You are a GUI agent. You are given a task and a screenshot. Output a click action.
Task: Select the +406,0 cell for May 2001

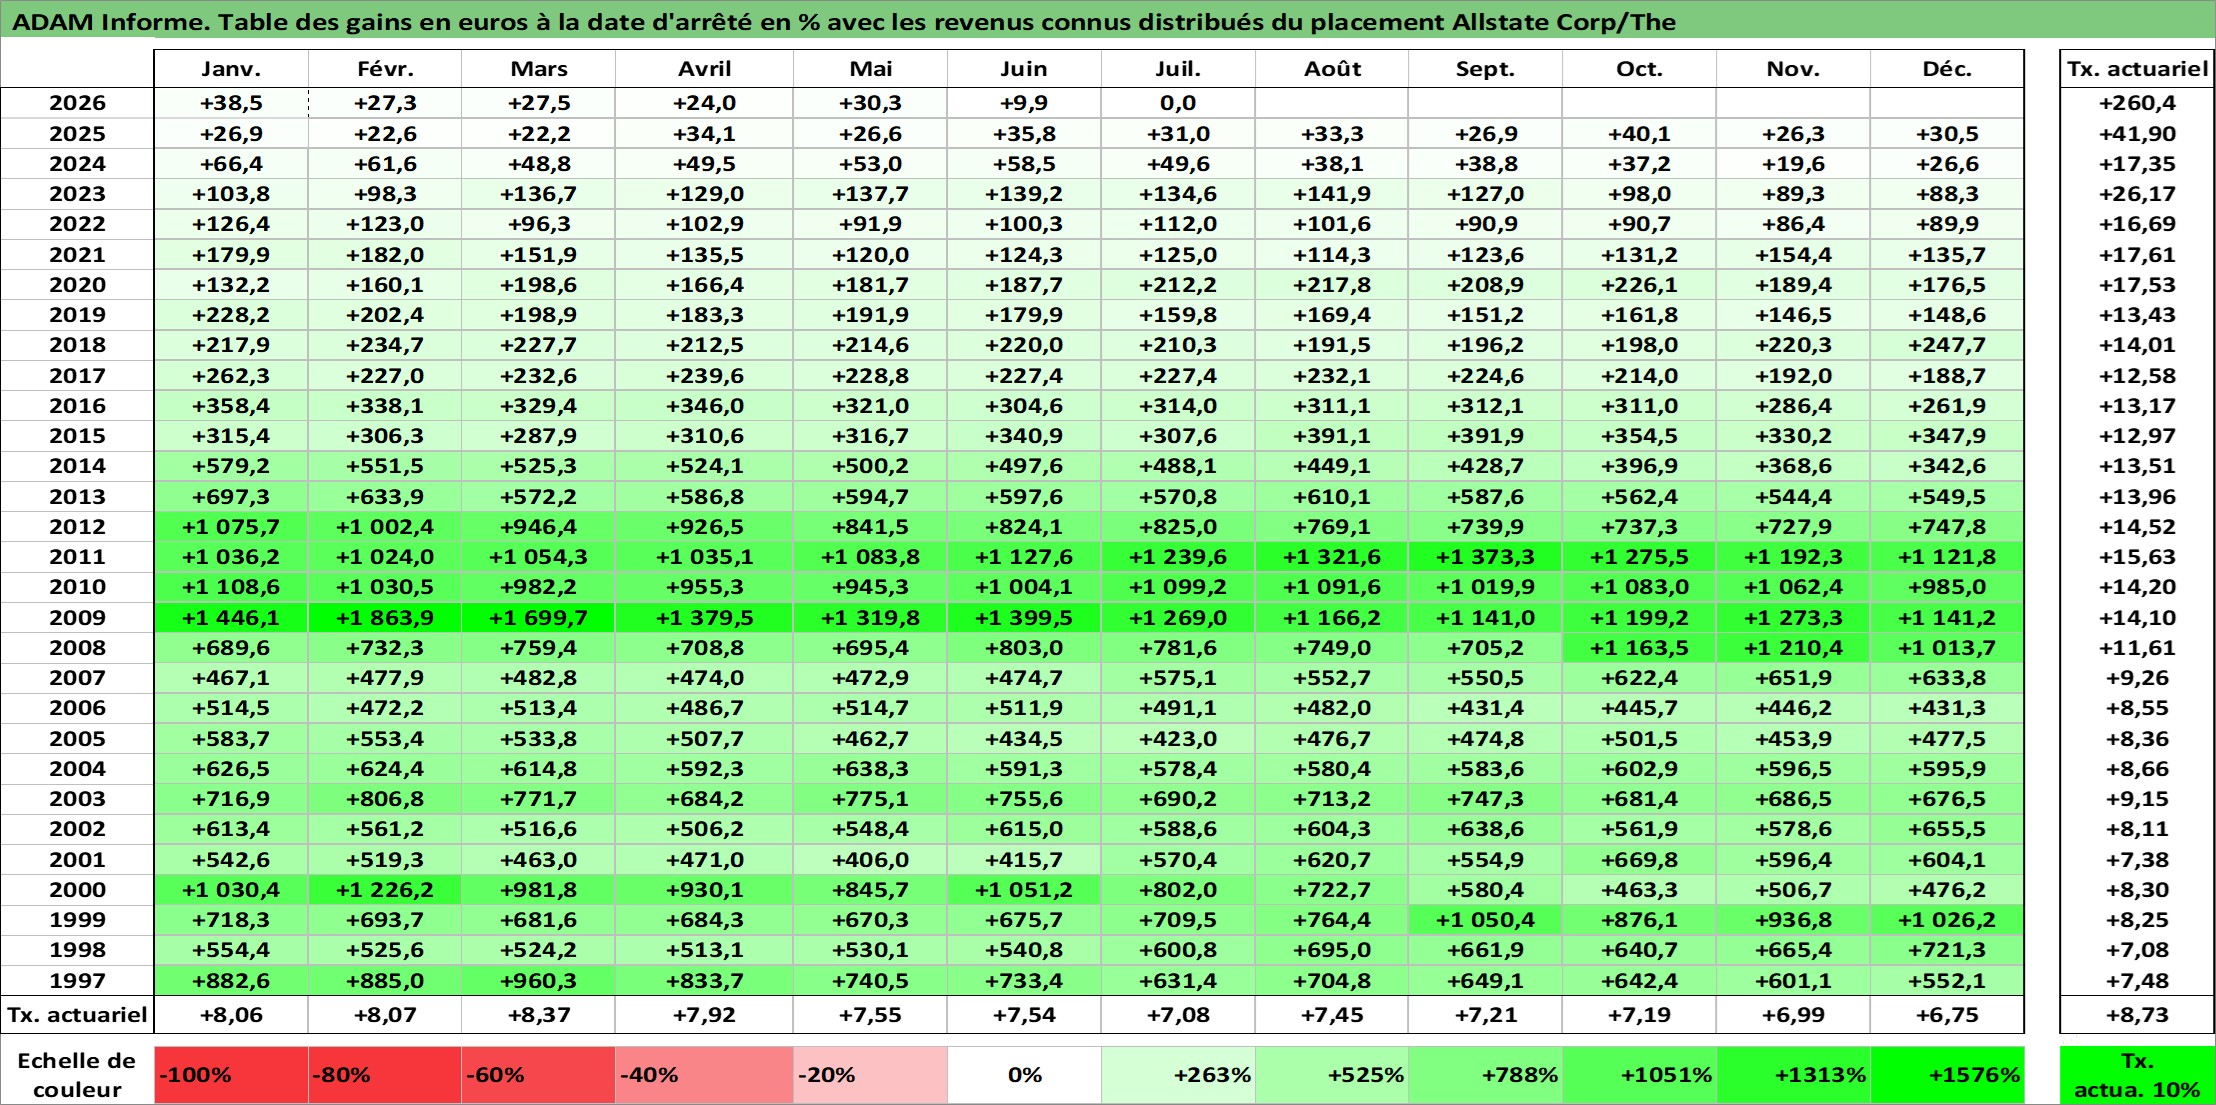point(871,860)
